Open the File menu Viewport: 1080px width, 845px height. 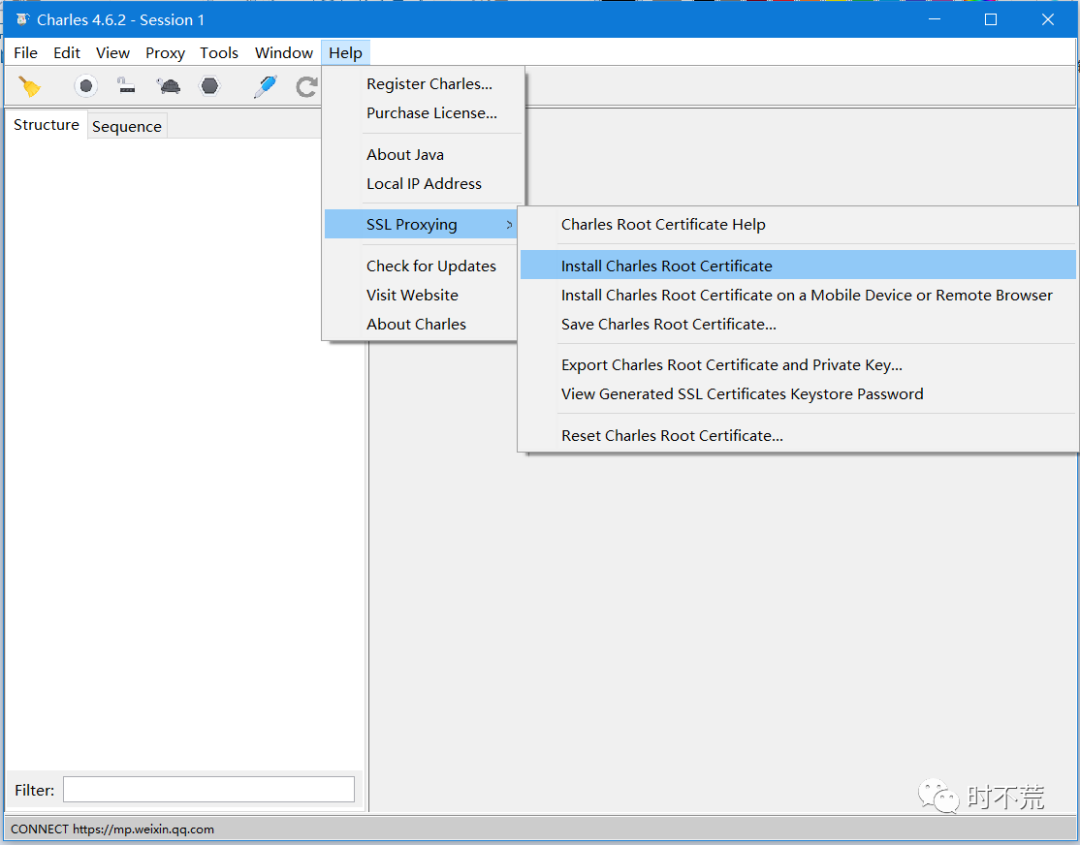[x=25, y=53]
